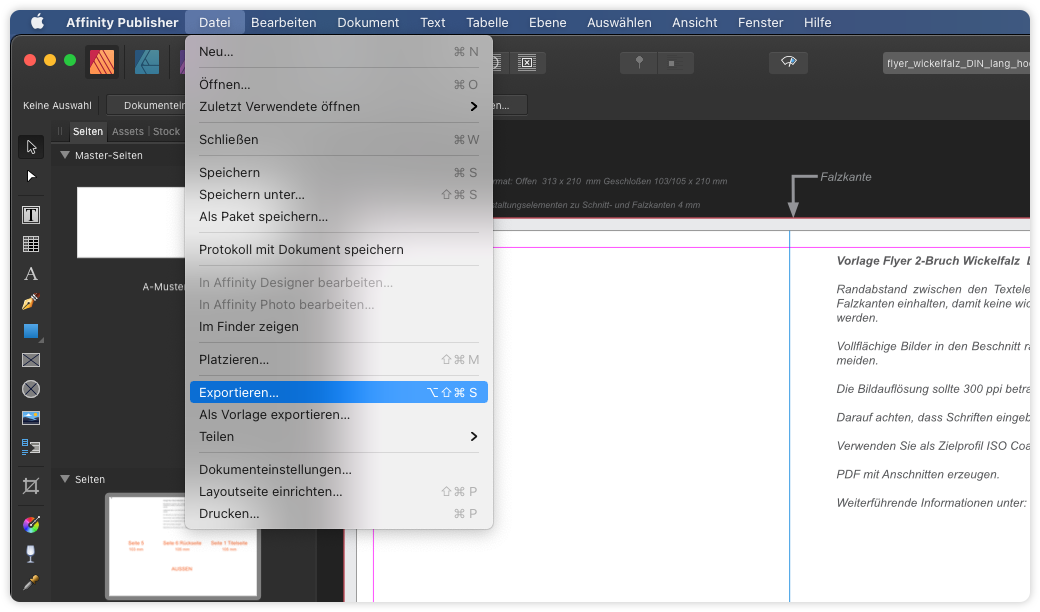Select the flyer page thumbnail in Seiten
Viewport: 1040px width, 612px height.
(182, 546)
